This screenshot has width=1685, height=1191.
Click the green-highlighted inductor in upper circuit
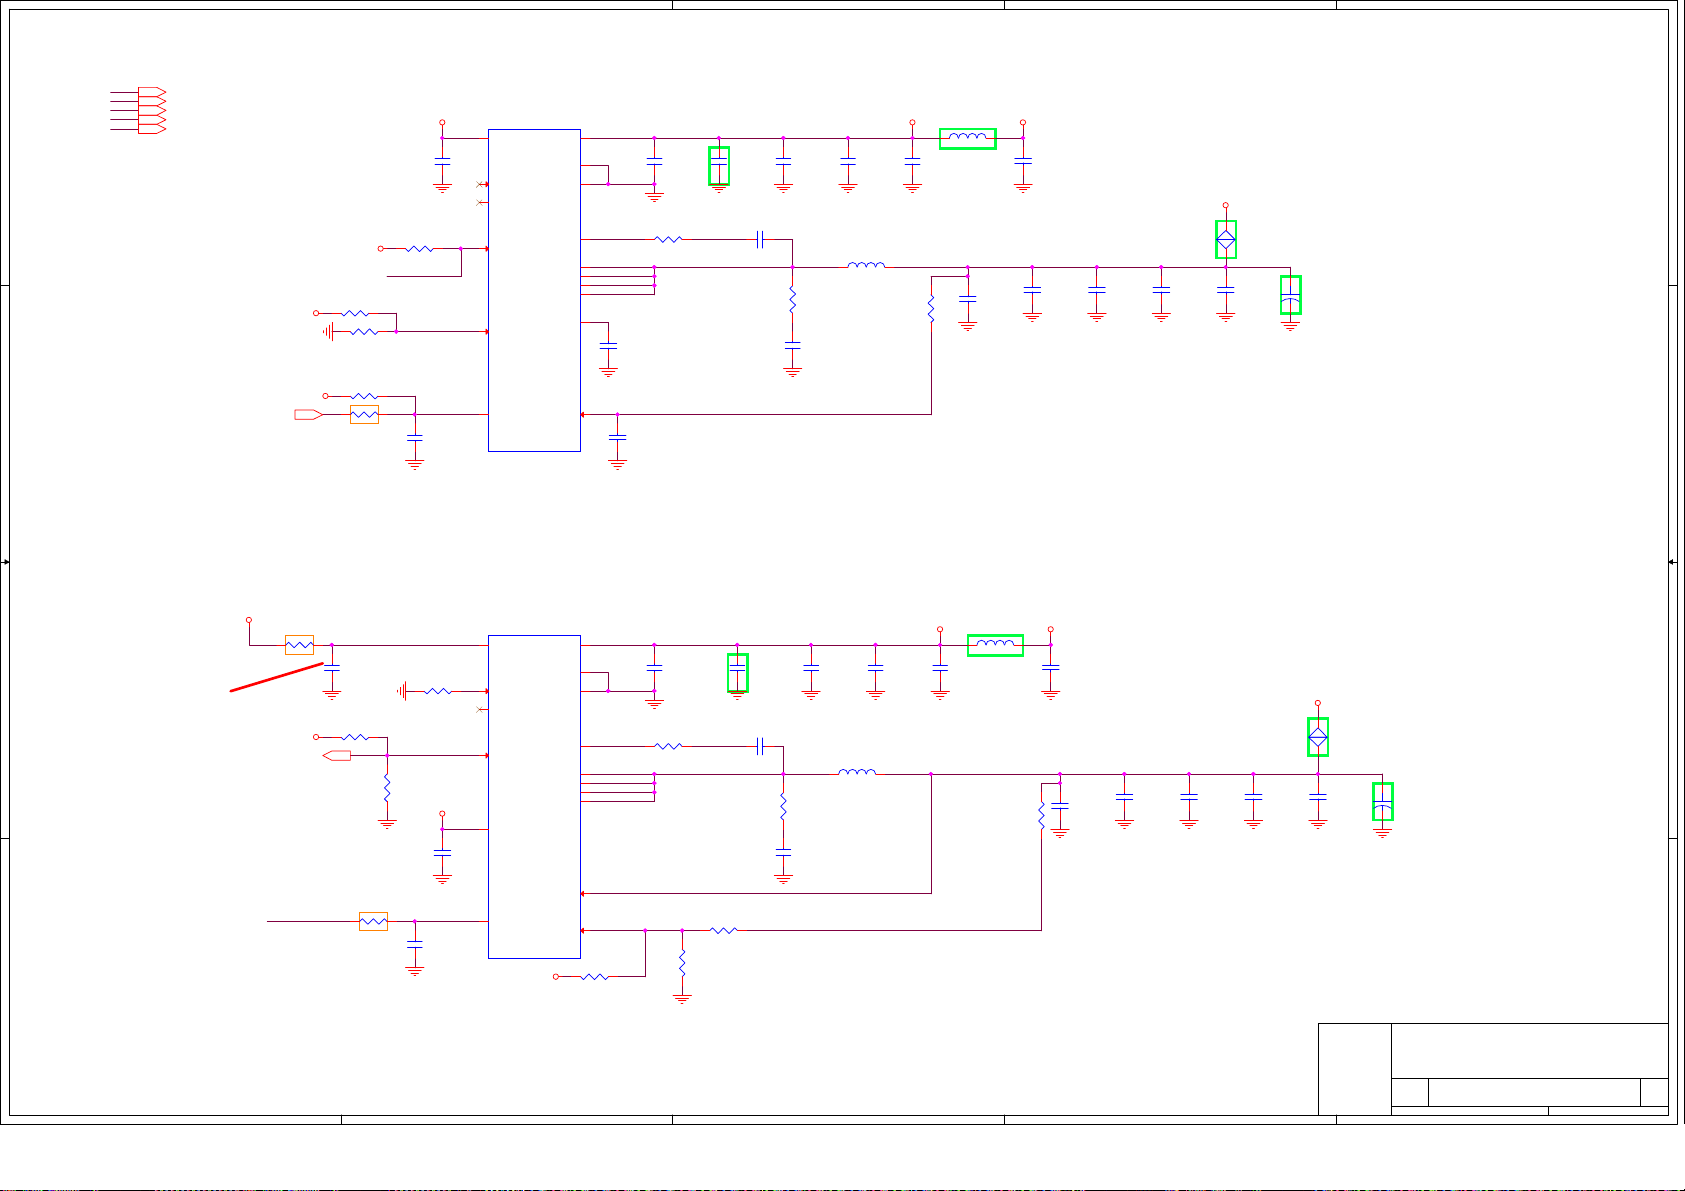point(968,138)
